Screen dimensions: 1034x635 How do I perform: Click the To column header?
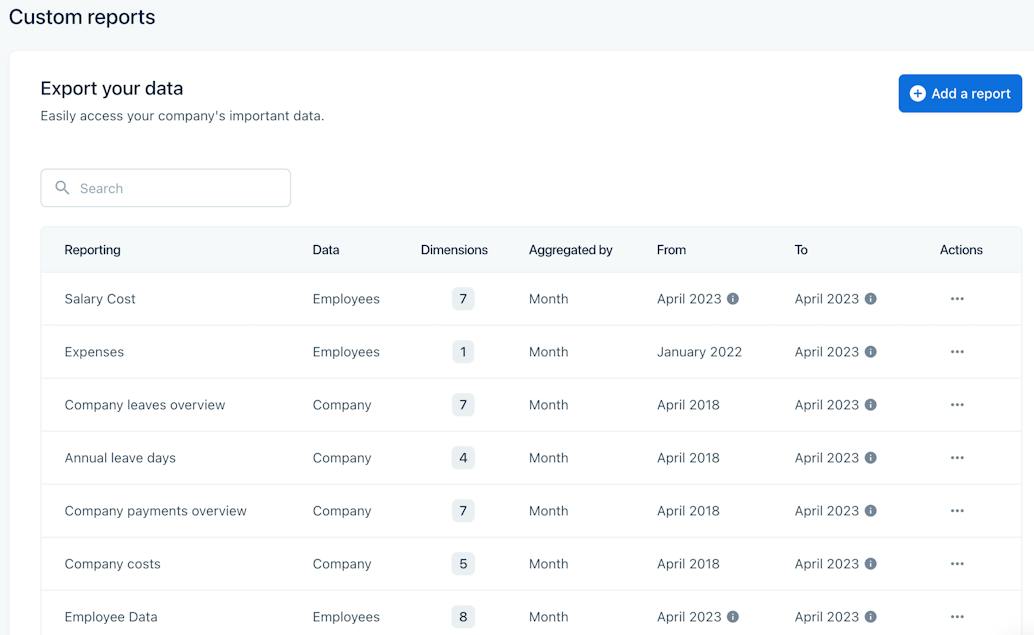(801, 250)
